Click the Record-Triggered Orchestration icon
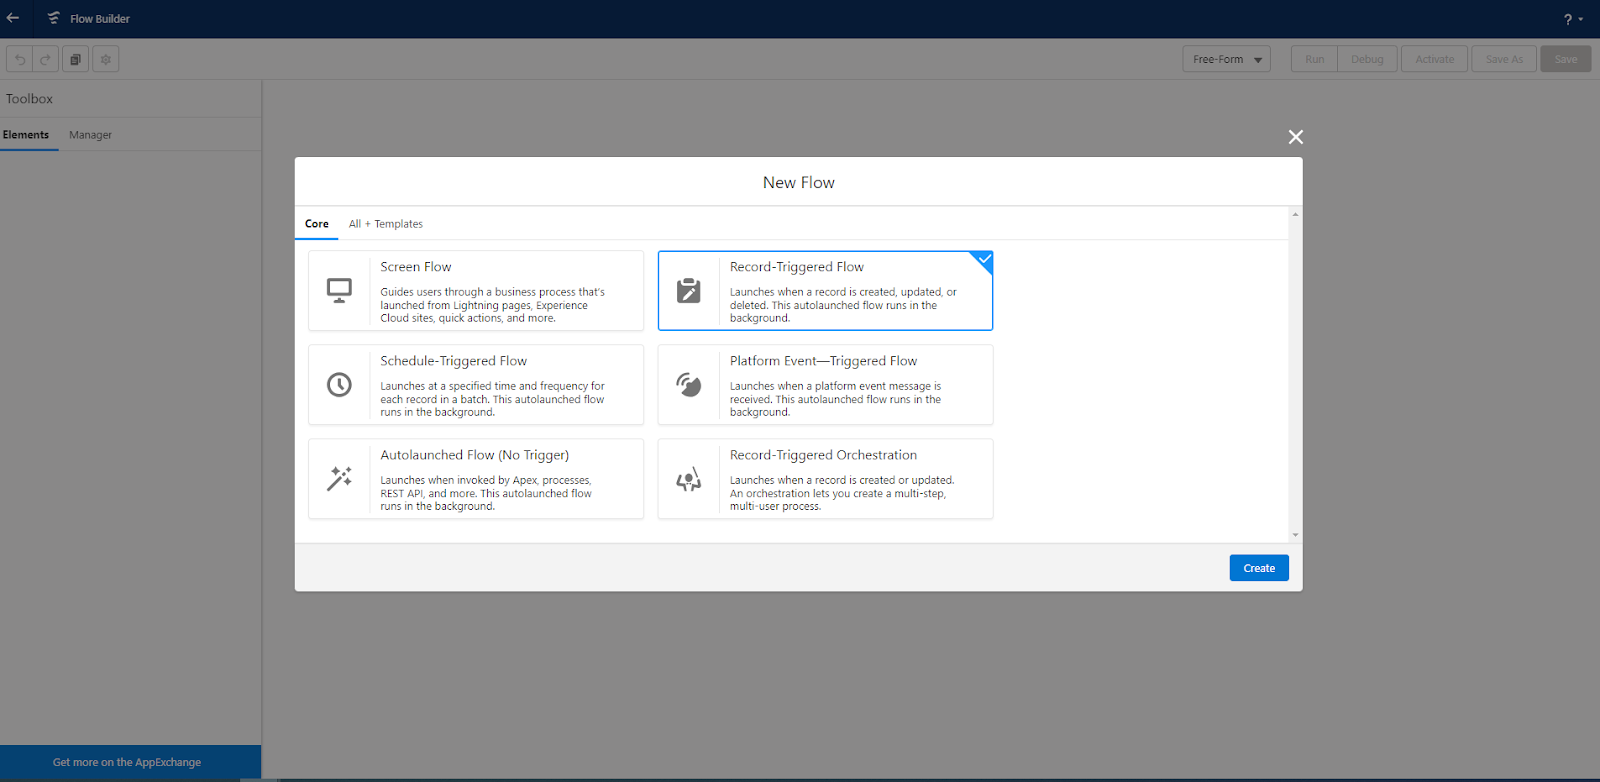This screenshot has height=782, width=1600. [x=689, y=479]
